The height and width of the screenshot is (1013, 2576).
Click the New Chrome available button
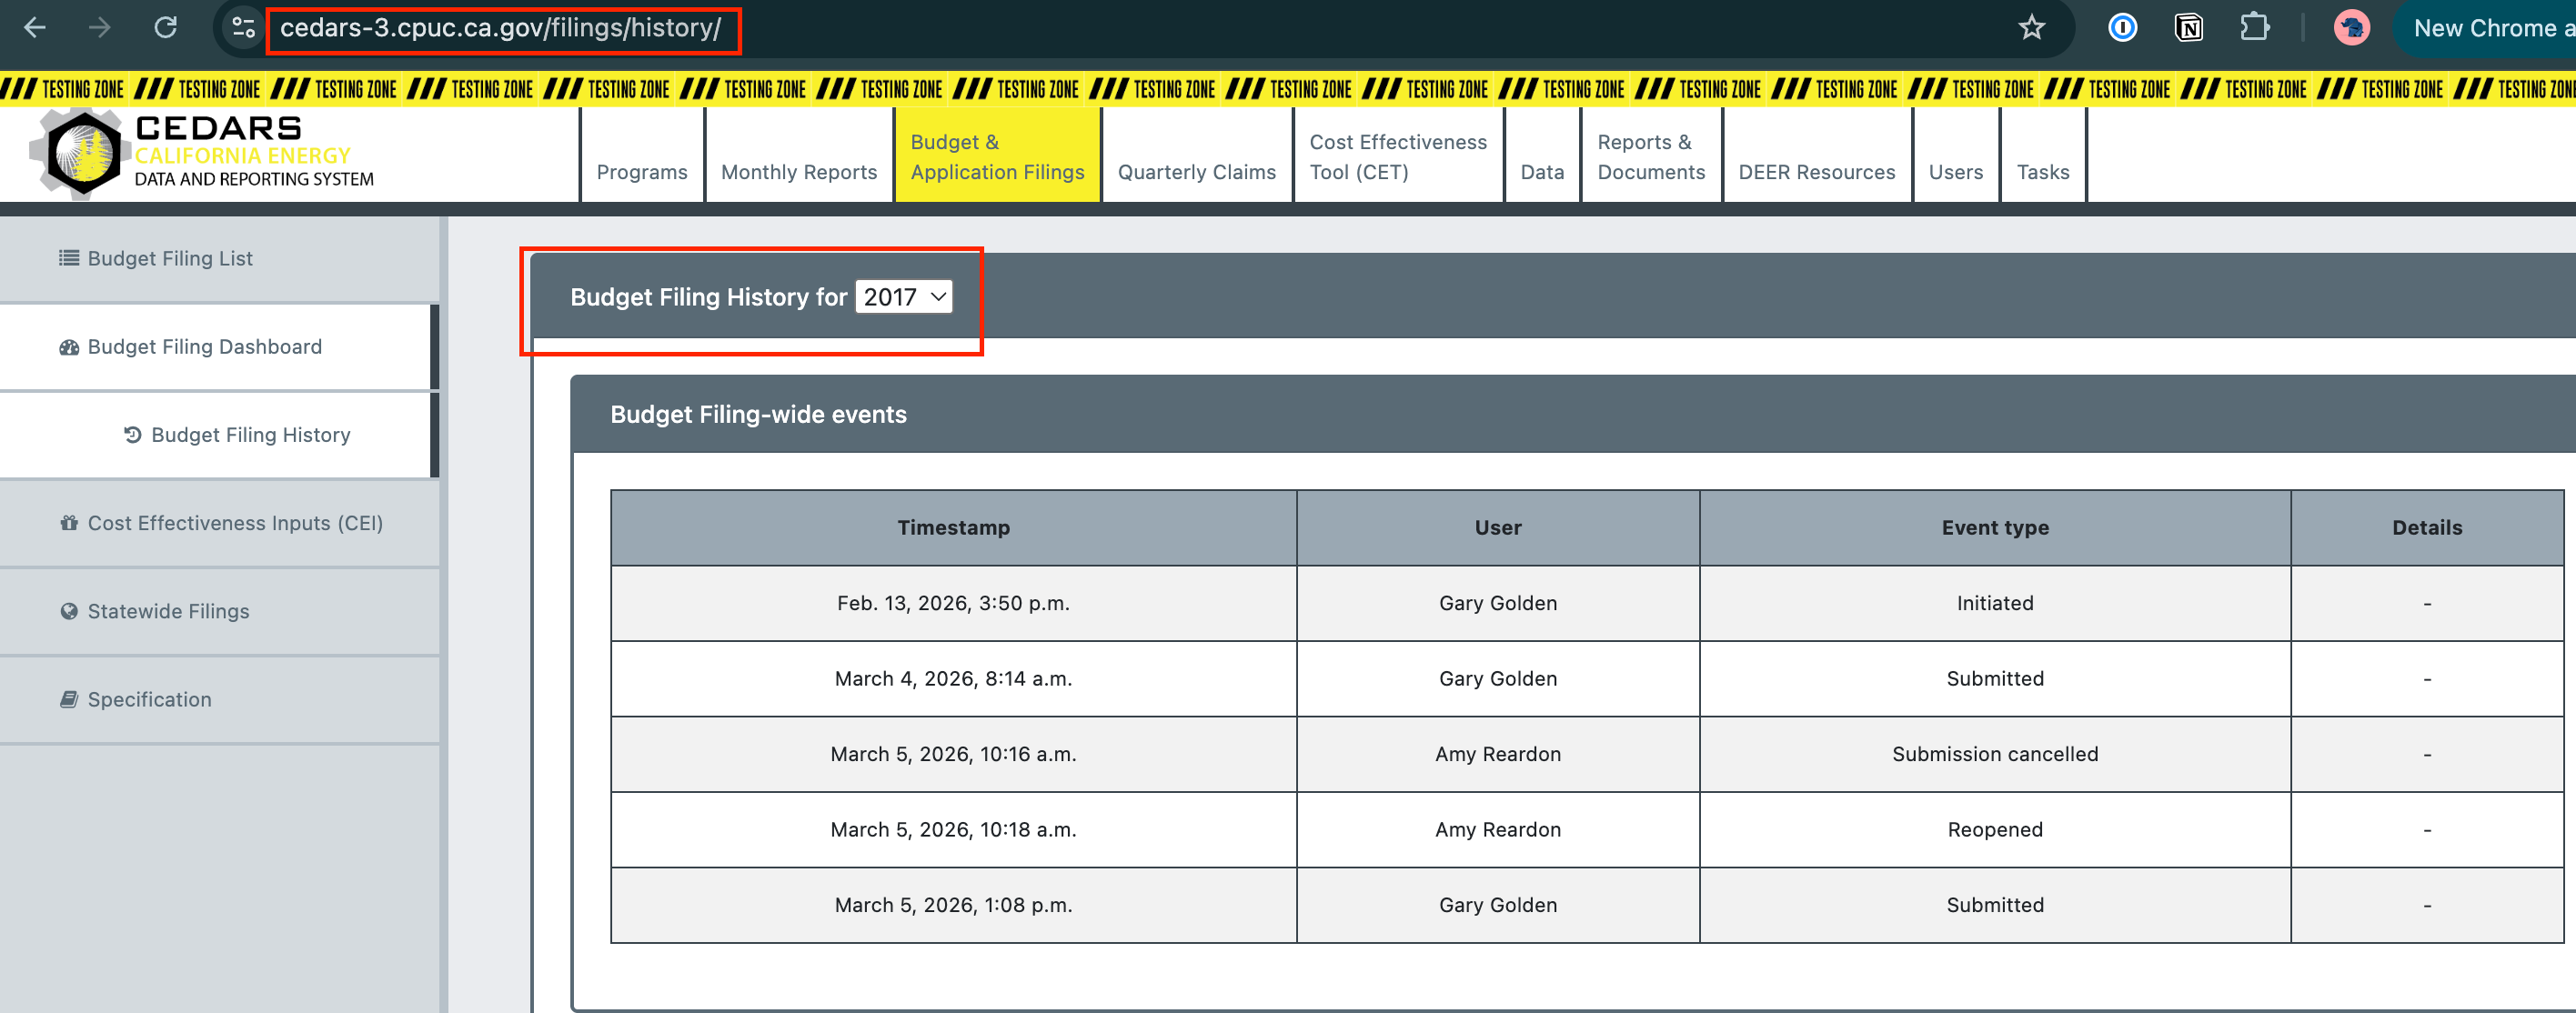2485,28
